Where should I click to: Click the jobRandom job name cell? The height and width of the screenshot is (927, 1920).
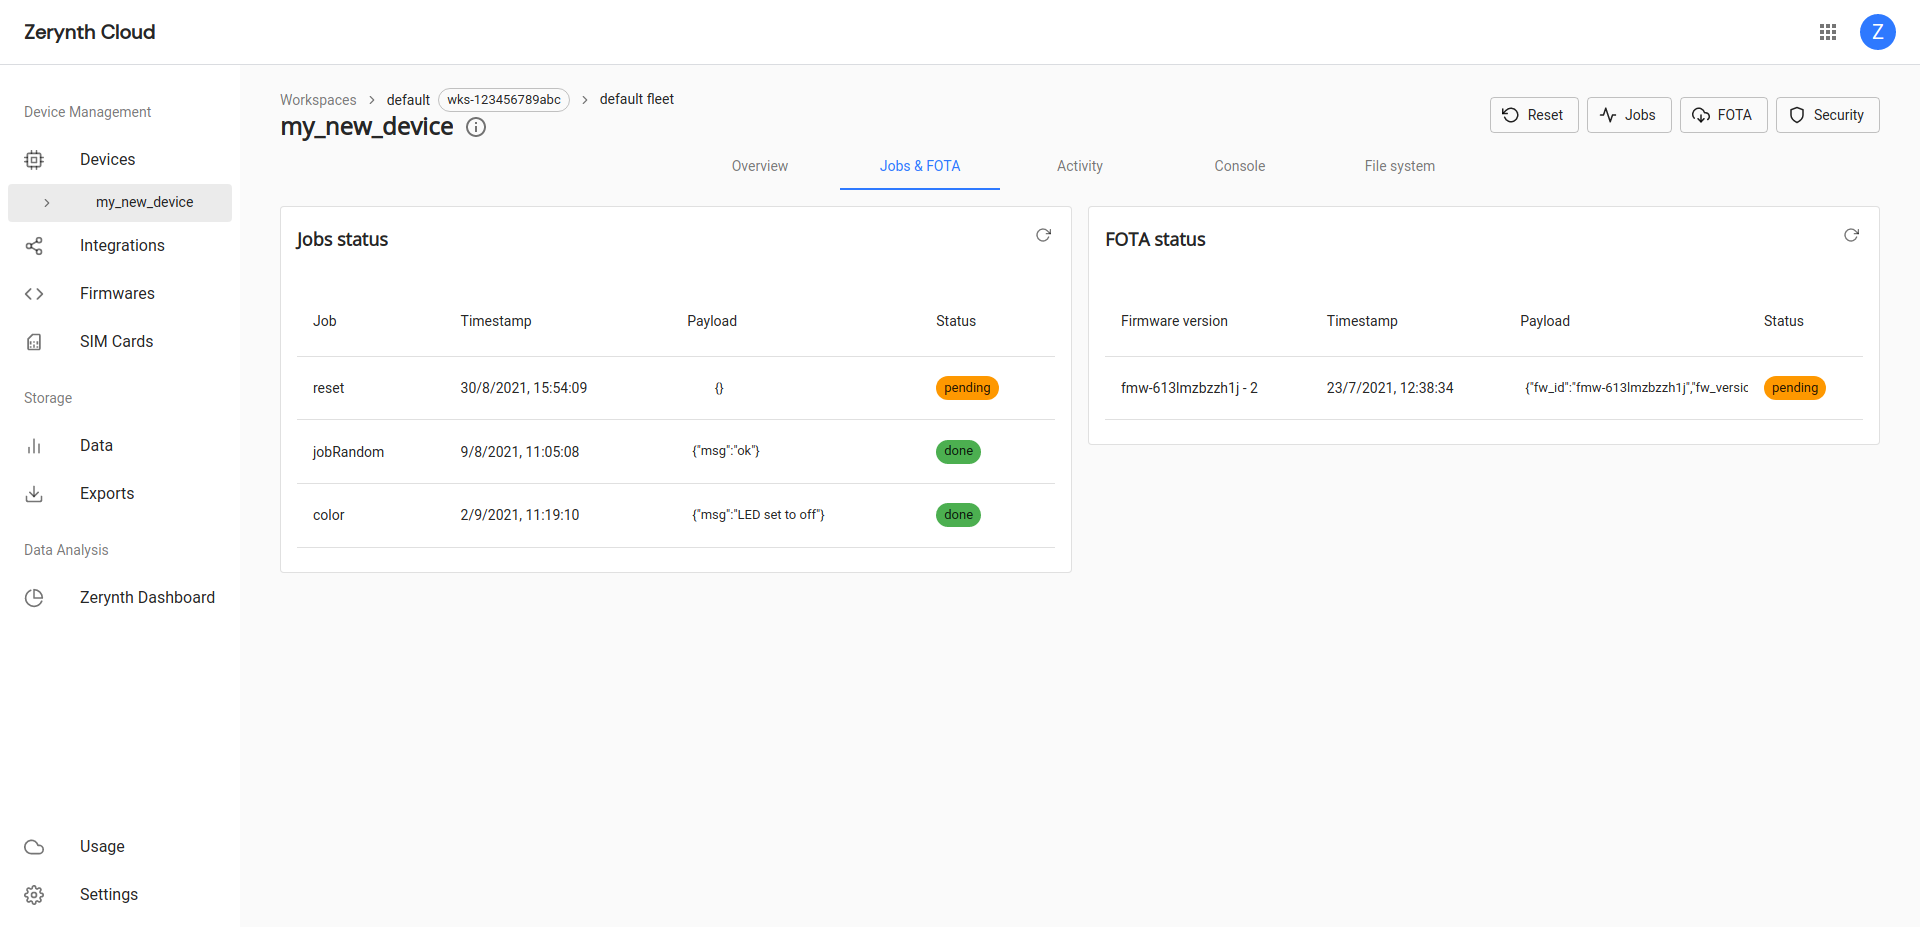click(348, 452)
